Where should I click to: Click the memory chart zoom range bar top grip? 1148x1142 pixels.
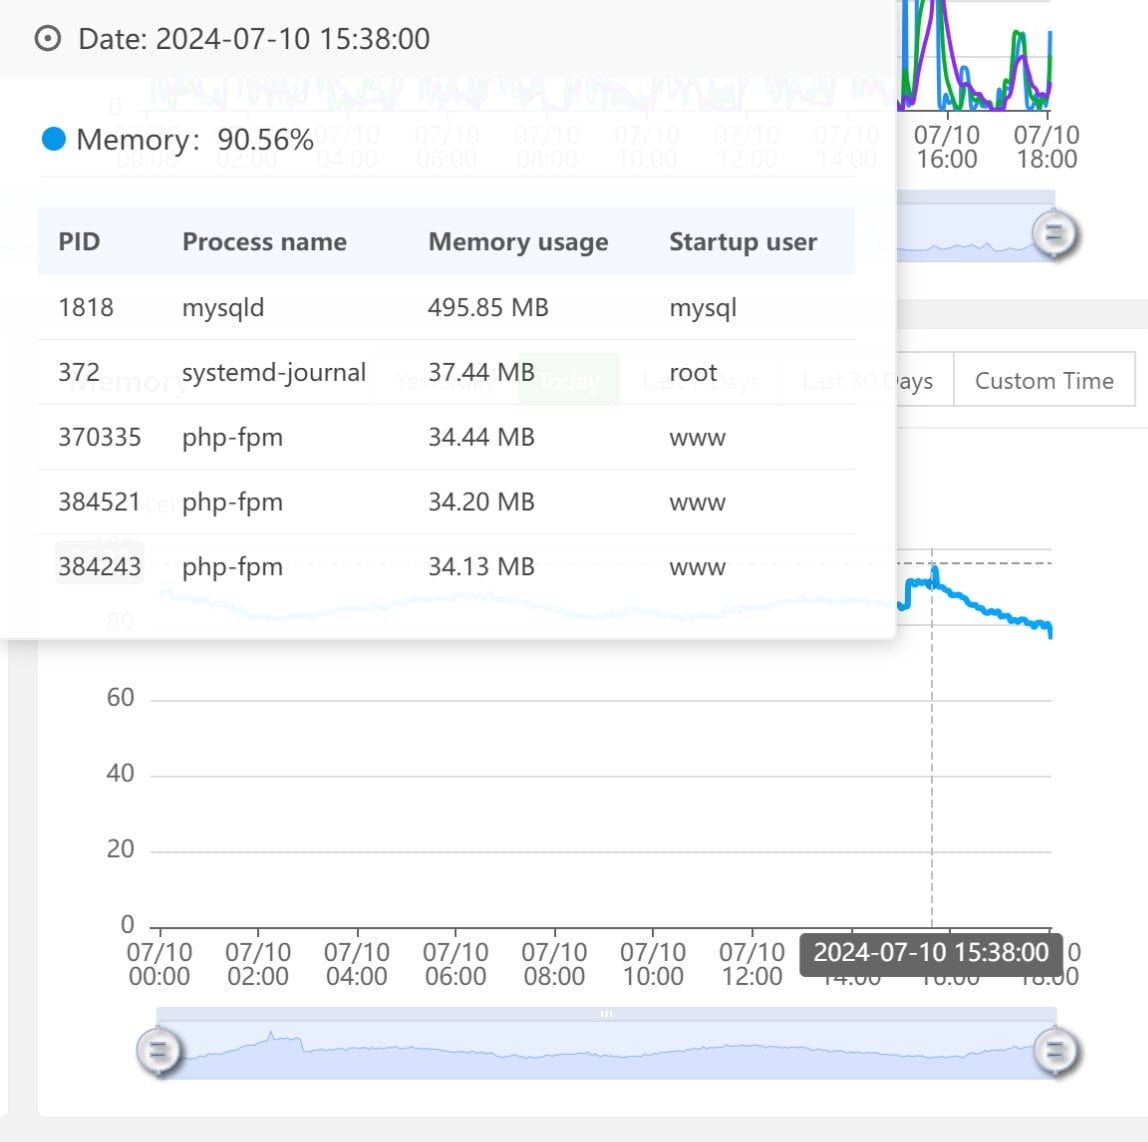pyautogui.click(x=606, y=1014)
